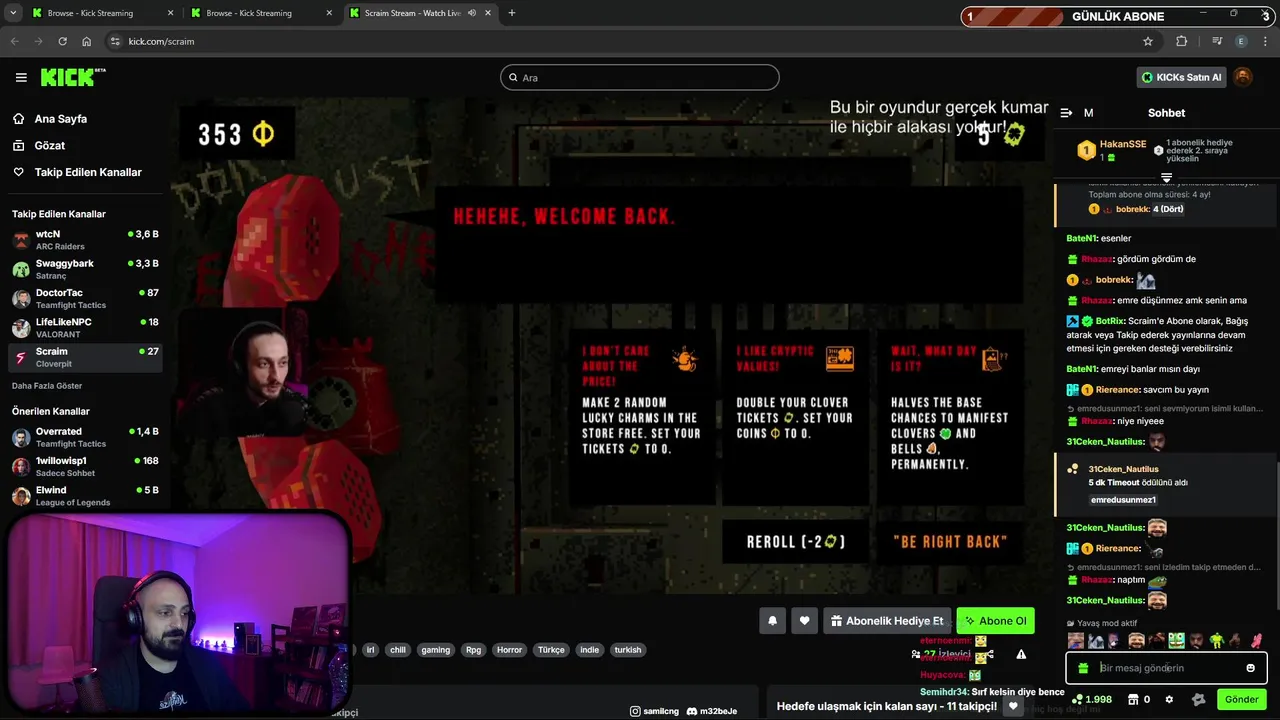Click the "BE RIGHT BACK" game option
This screenshot has width=1280, height=720.
(x=950, y=542)
